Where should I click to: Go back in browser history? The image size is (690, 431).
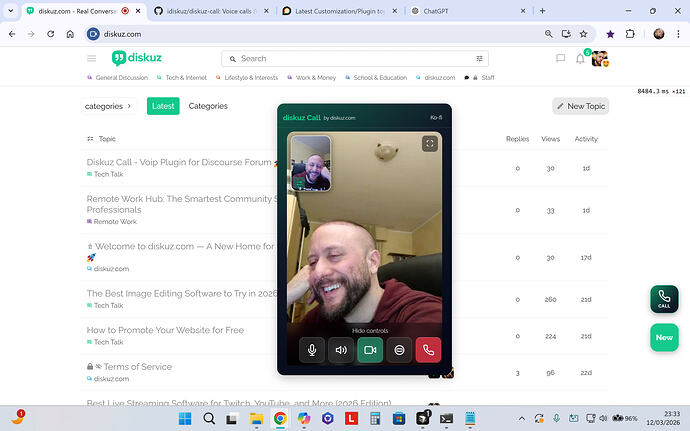coord(12,34)
